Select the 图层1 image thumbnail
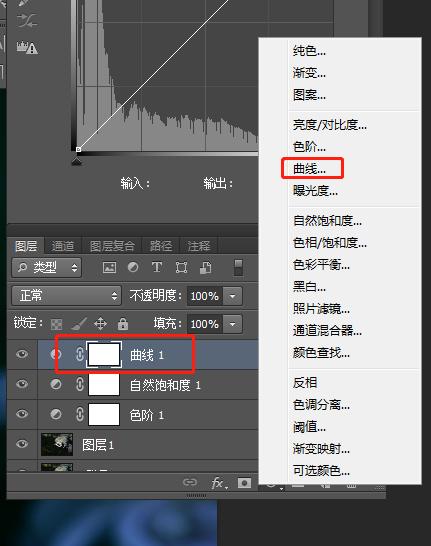The height and width of the screenshot is (546, 431). click(57, 444)
